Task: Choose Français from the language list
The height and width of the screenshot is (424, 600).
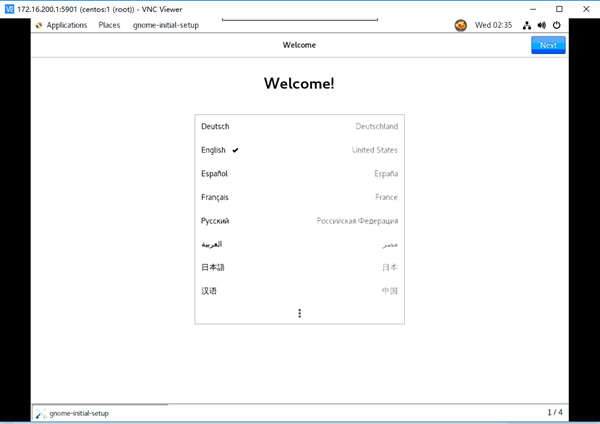Action: [299, 197]
